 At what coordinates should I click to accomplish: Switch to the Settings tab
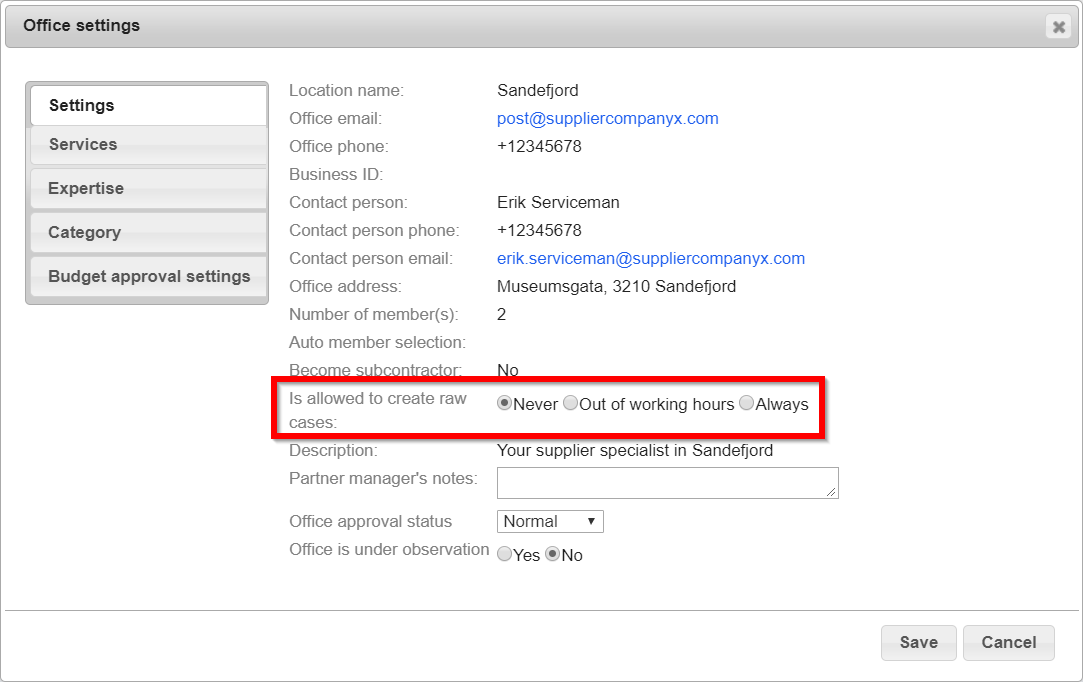[x=147, y=105]
